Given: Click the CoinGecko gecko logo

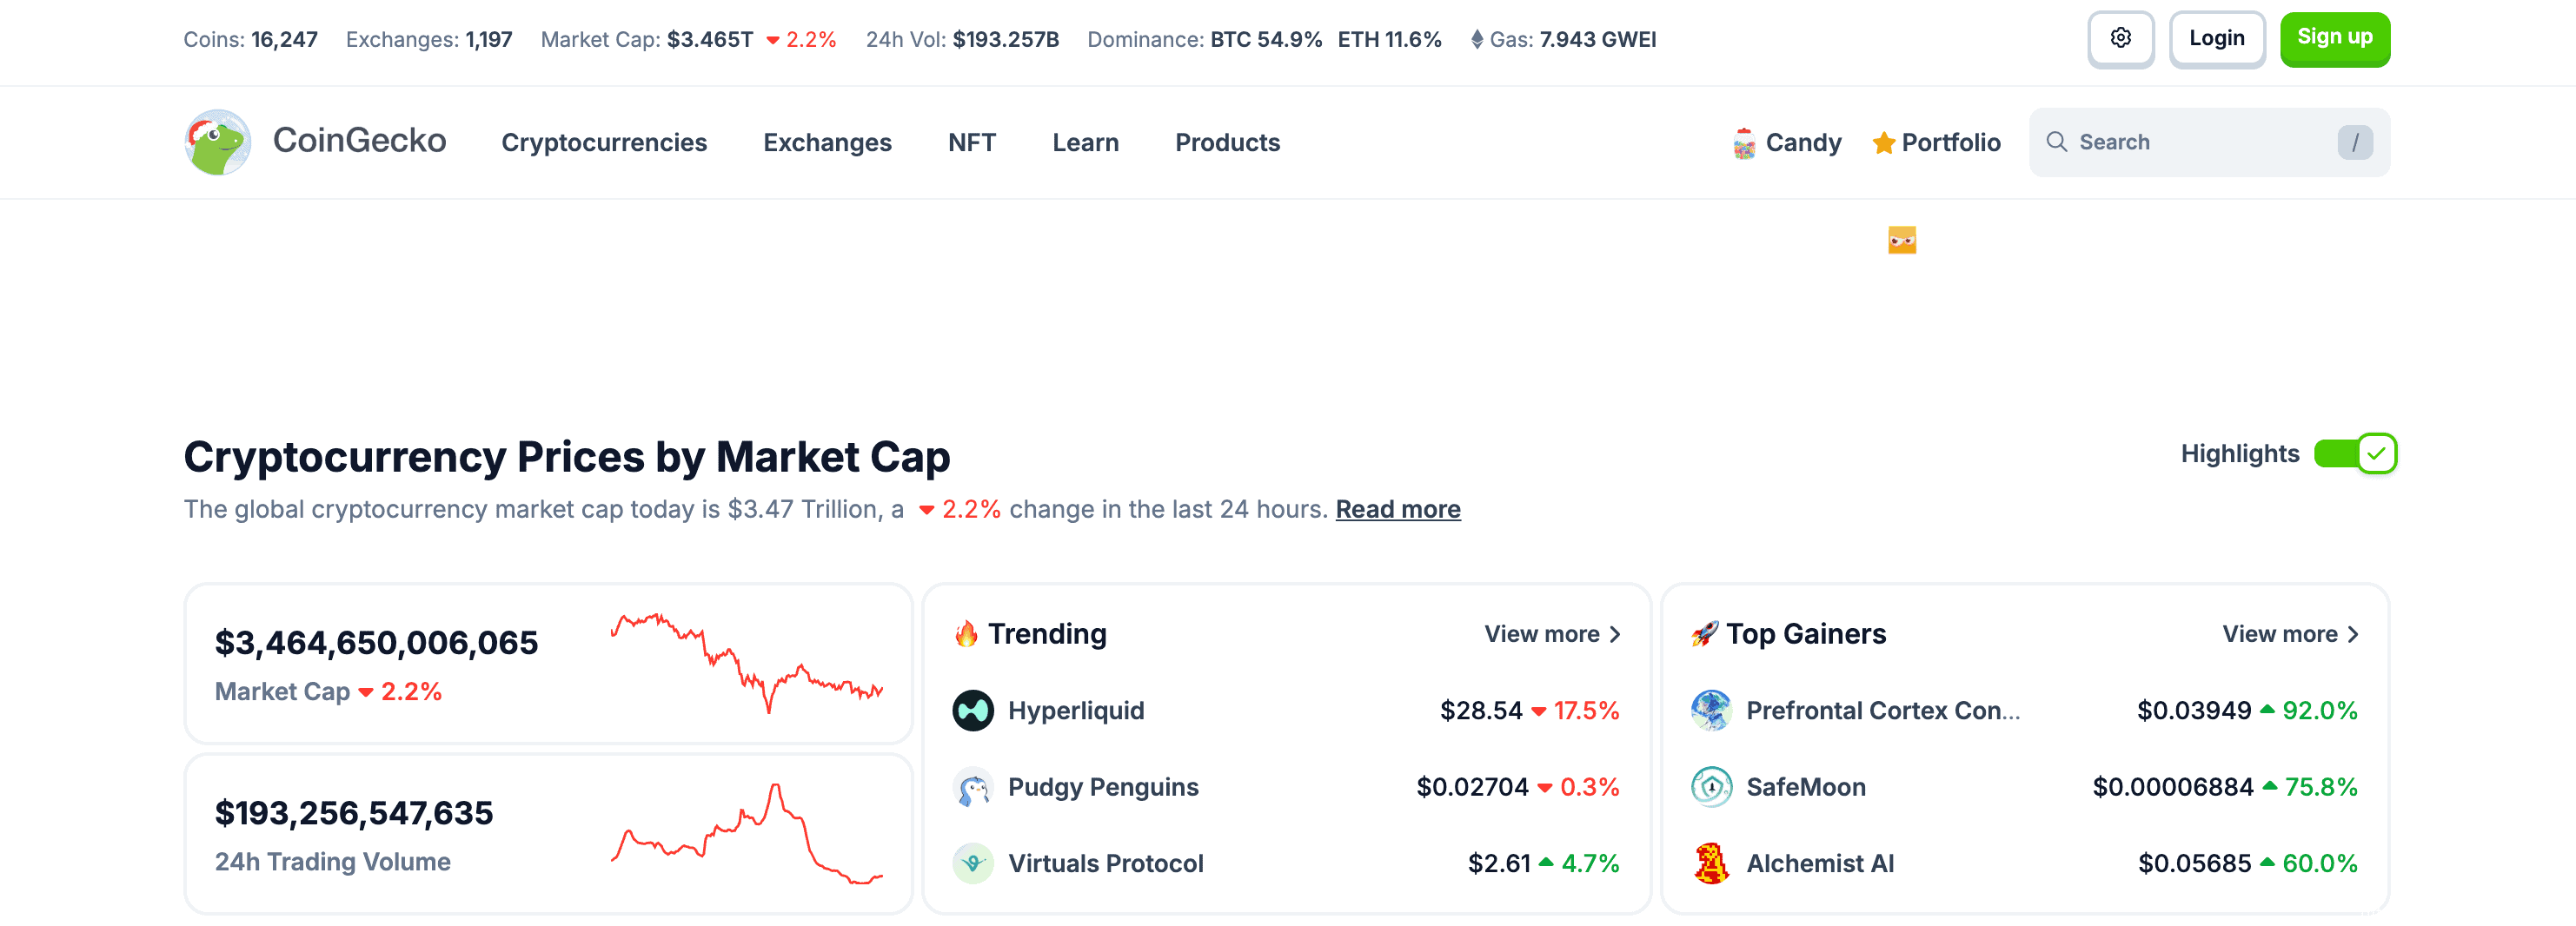Looking at the screenshot, I should [x=217, y=142].
